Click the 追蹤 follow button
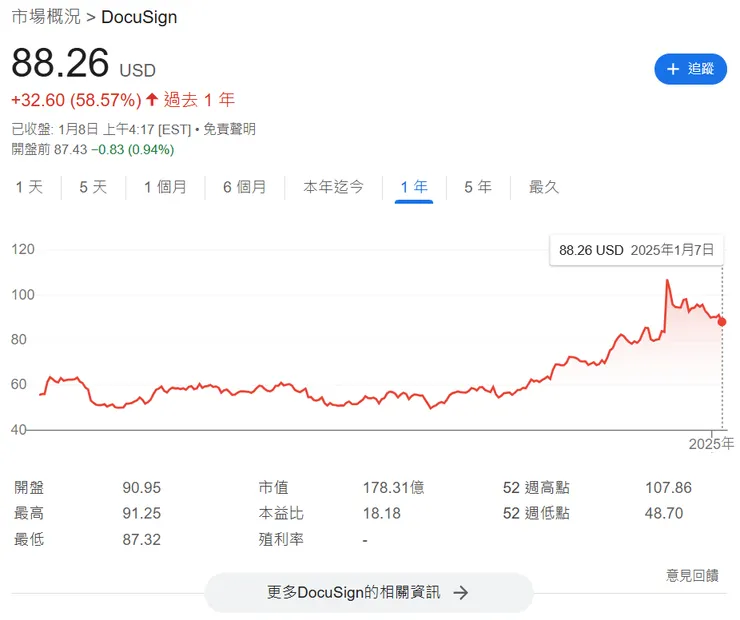 [x=690, y=69]
